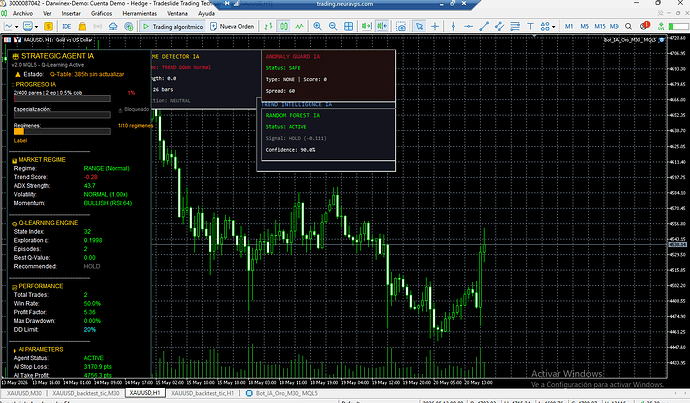Click the ANOMALY GUARD IA panel header
Viewport: 690px width, 403px height.
293,57
